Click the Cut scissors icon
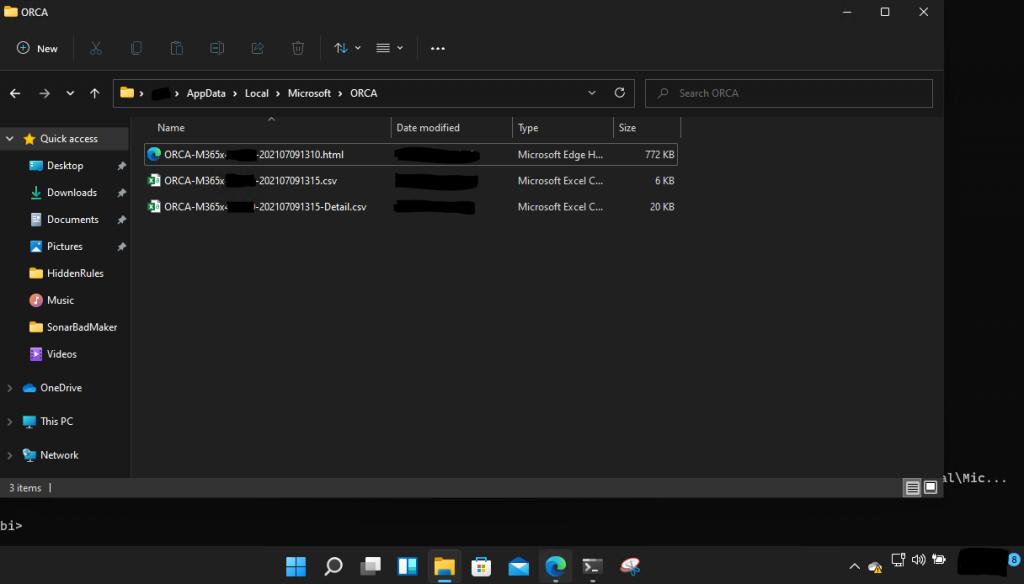Image resolution: width=1024 pixels, height=584 pixels. tap(96, 48)
